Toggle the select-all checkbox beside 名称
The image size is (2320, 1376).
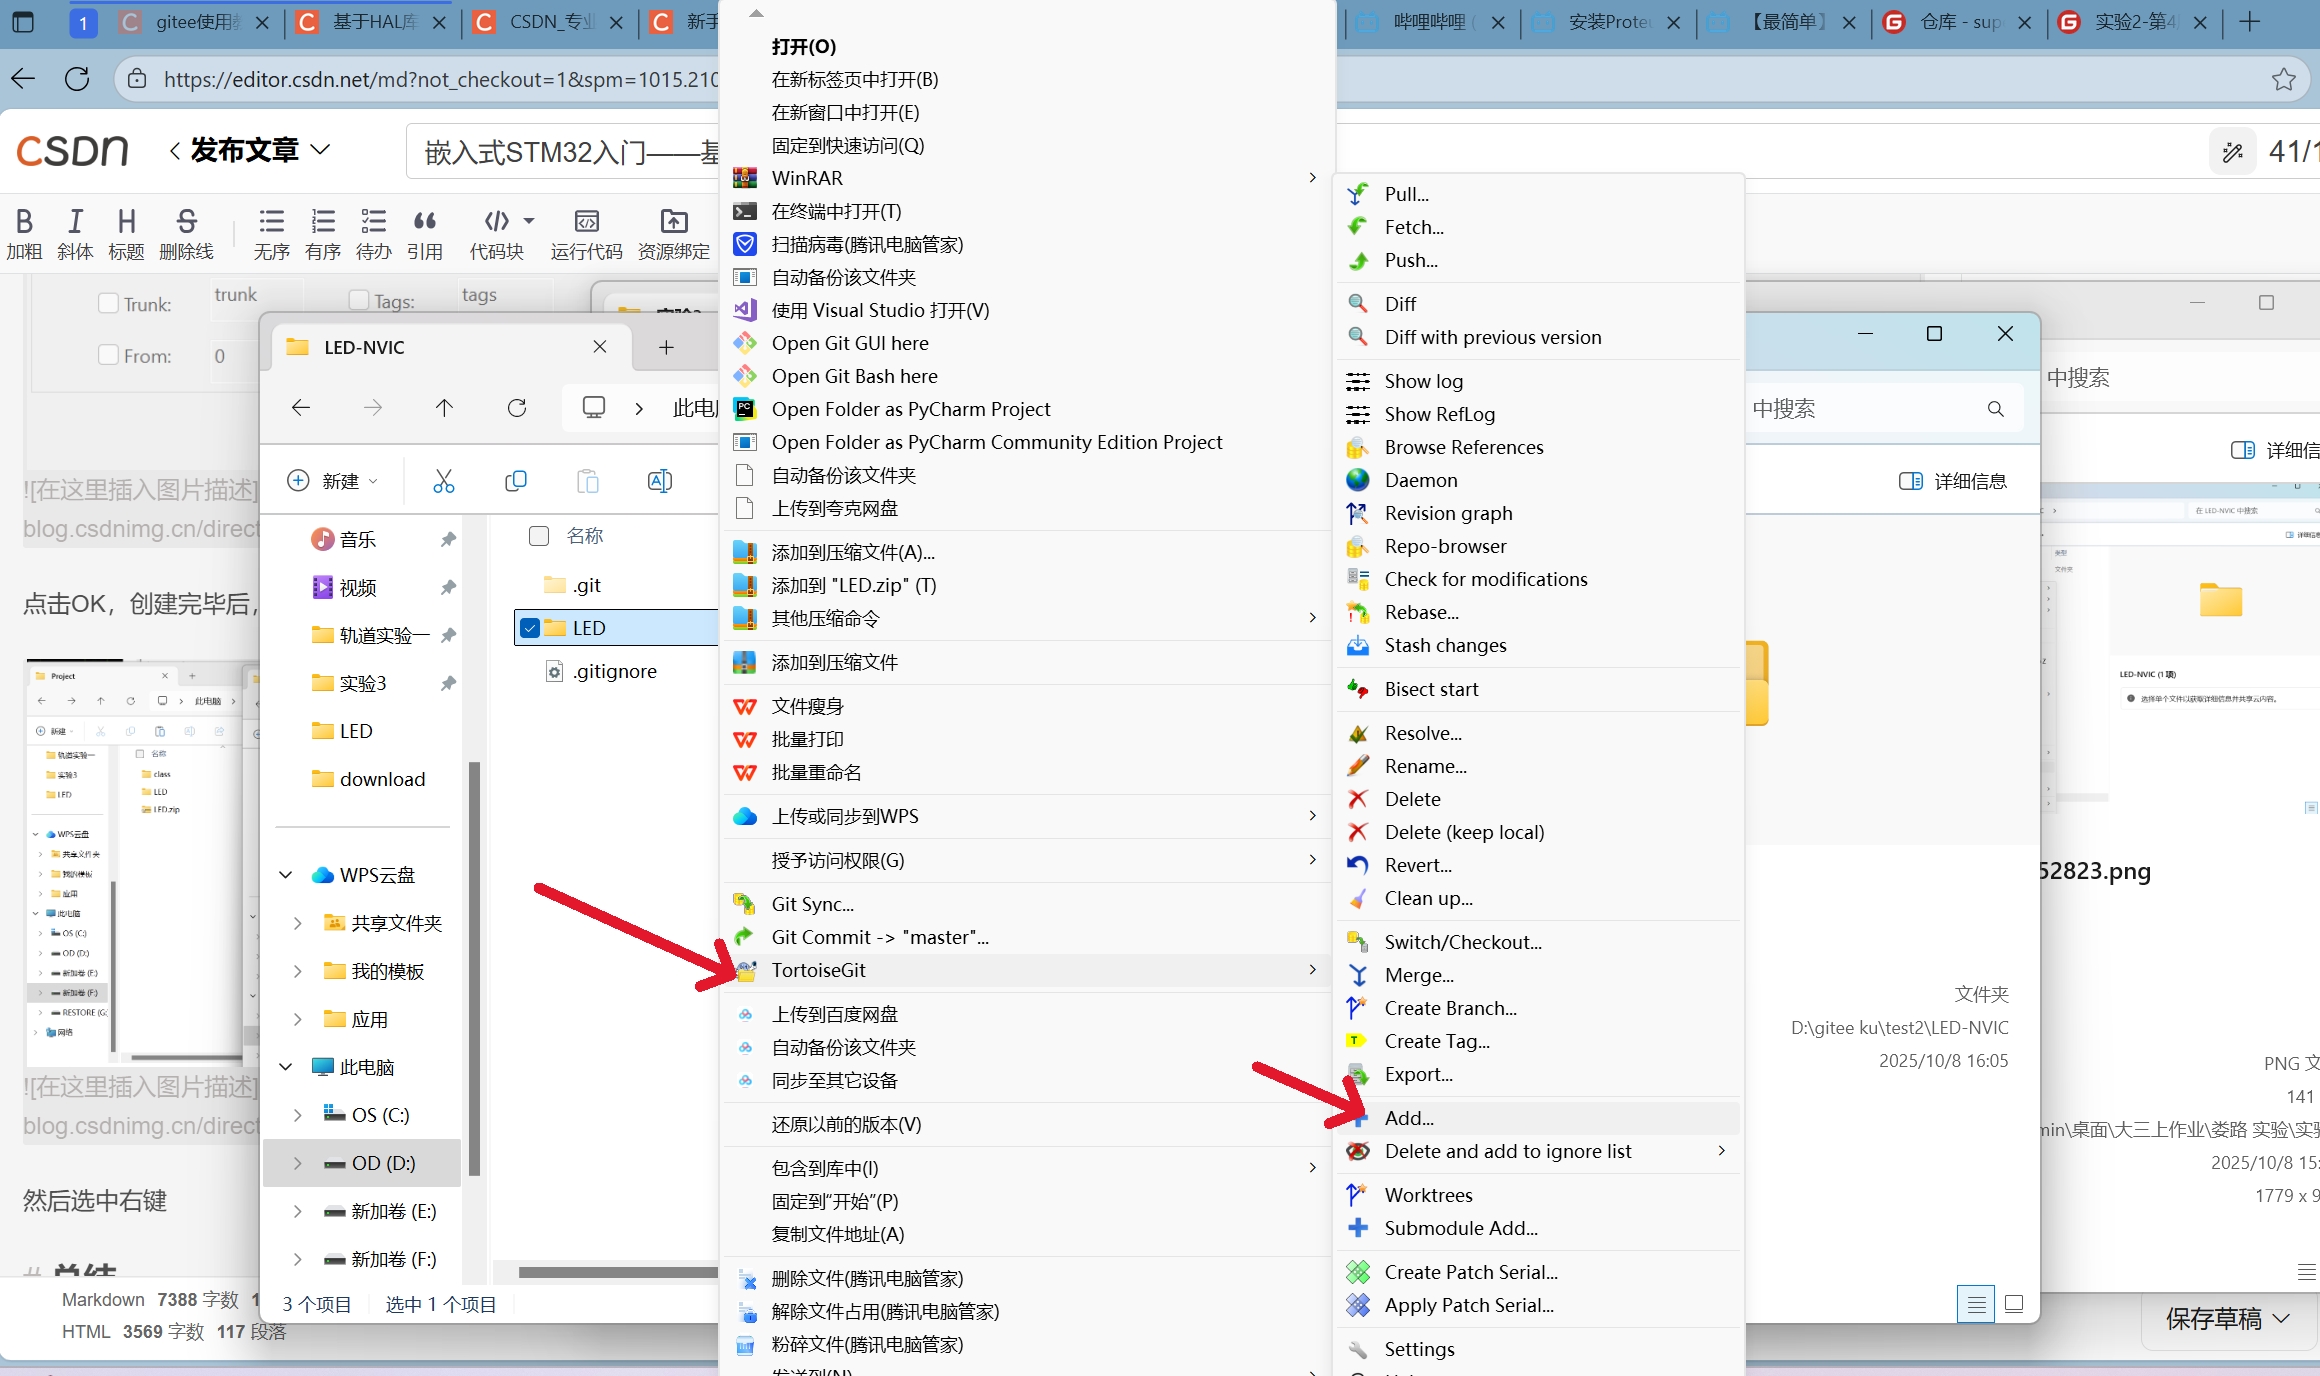point(539,536)
